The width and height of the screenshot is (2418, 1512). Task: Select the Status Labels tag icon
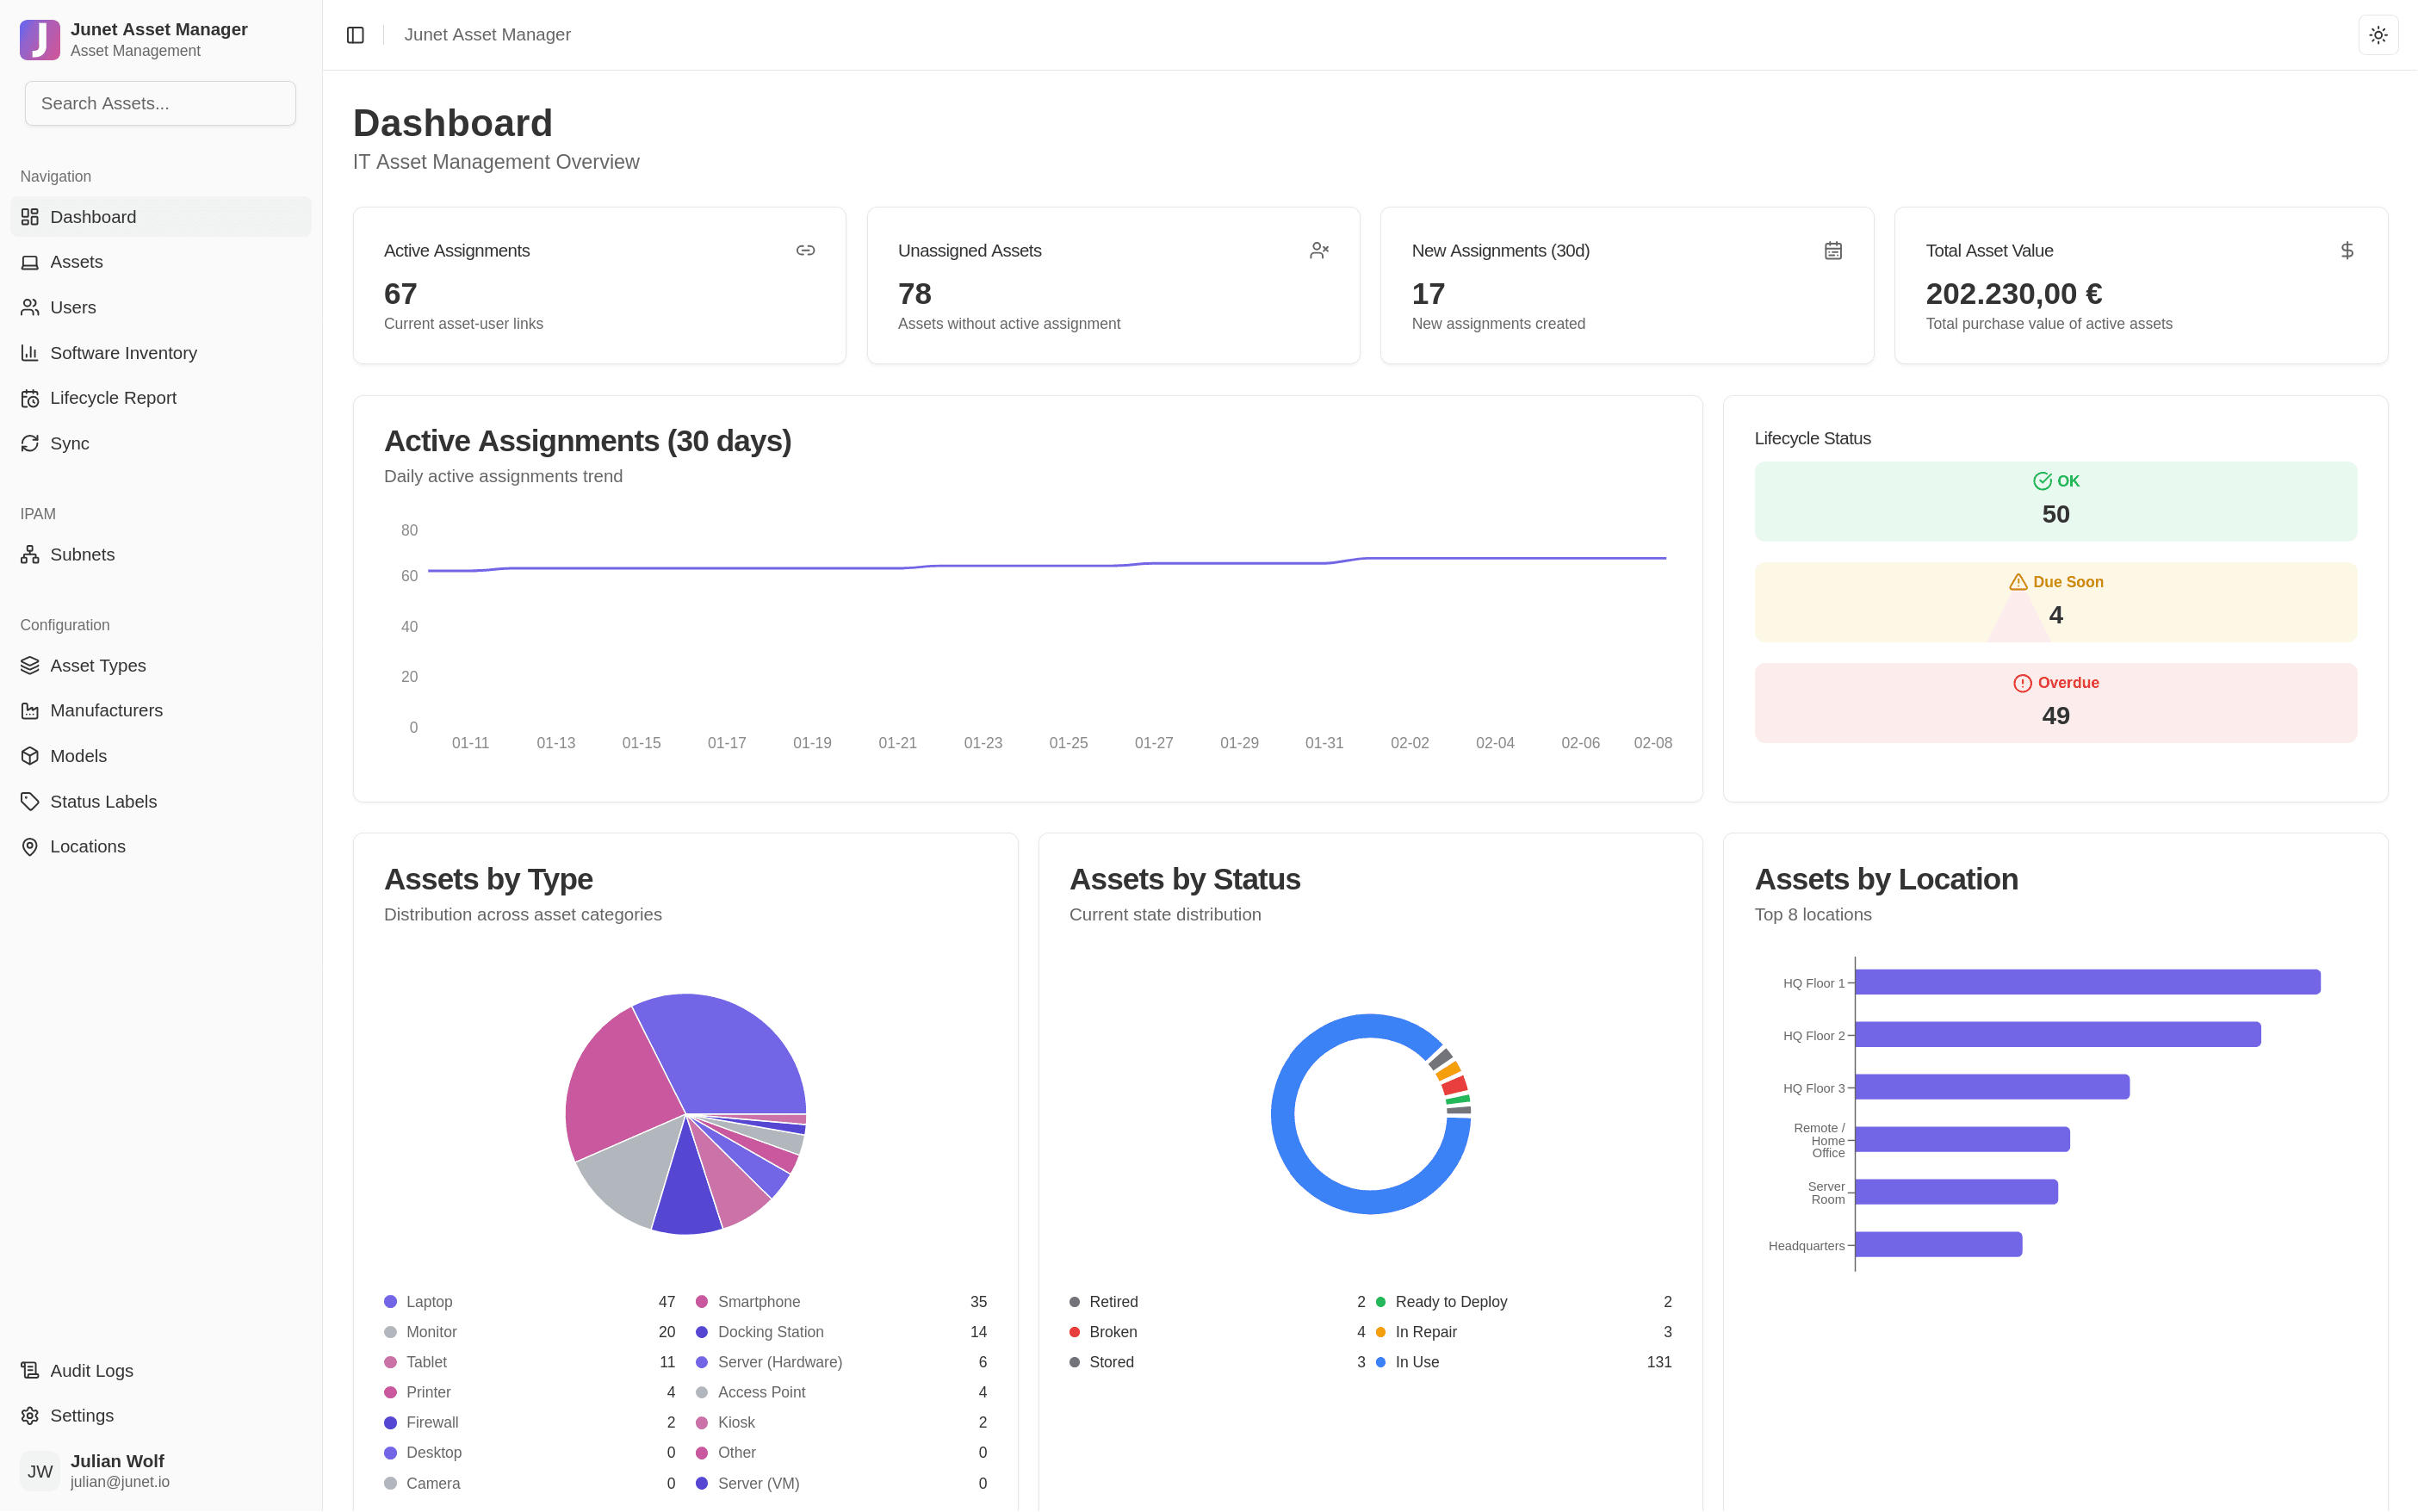click(x=30, y=801)
